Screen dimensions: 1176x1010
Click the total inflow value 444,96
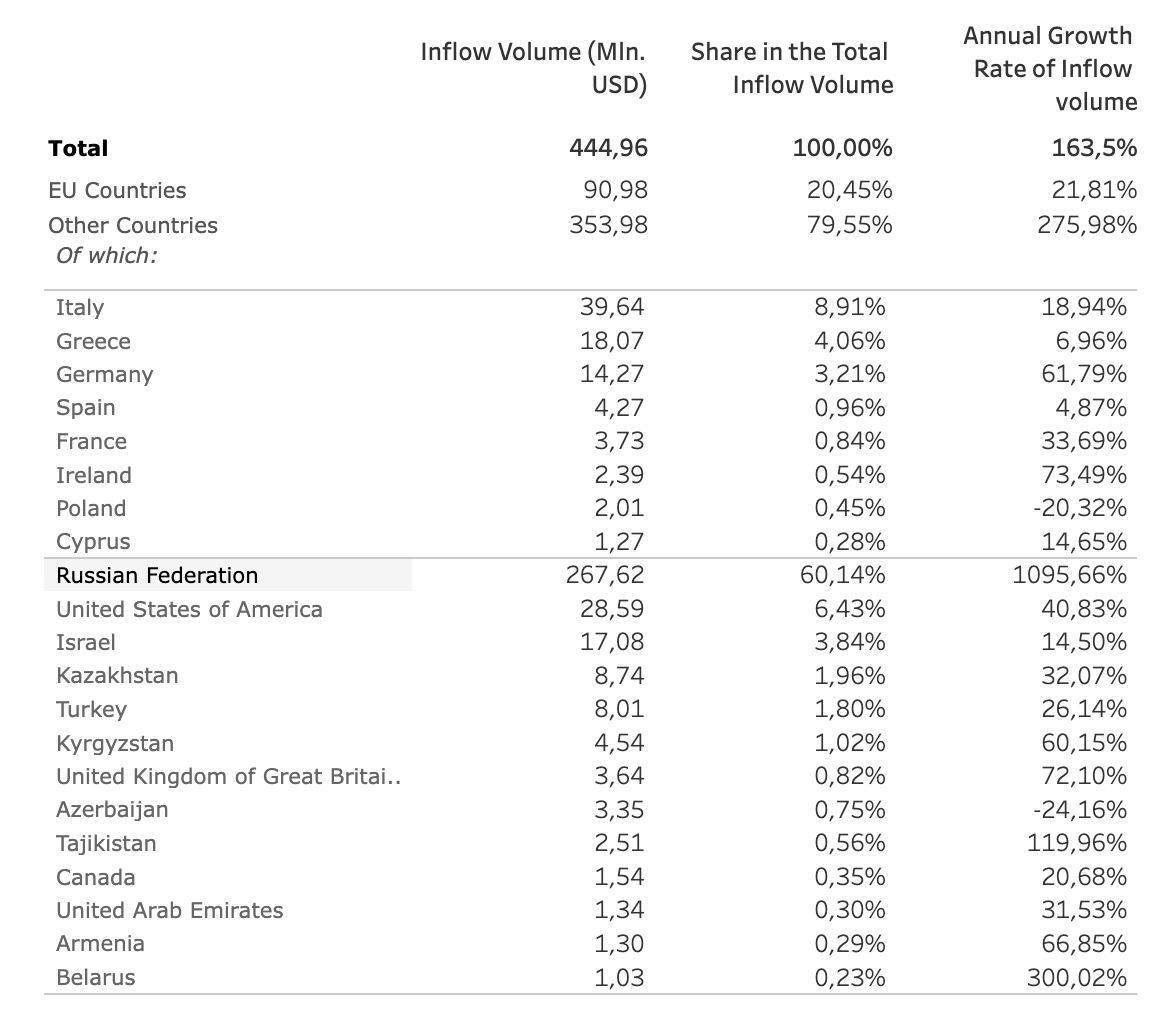coord(608,148)
